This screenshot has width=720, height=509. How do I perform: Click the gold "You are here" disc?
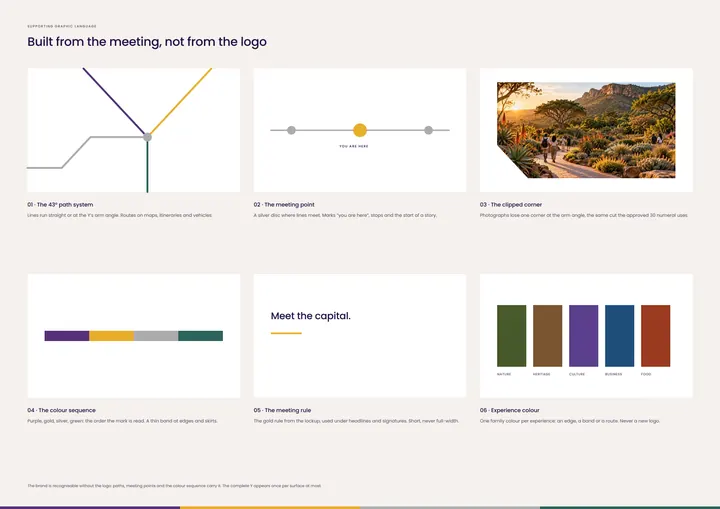coord(360,130)
